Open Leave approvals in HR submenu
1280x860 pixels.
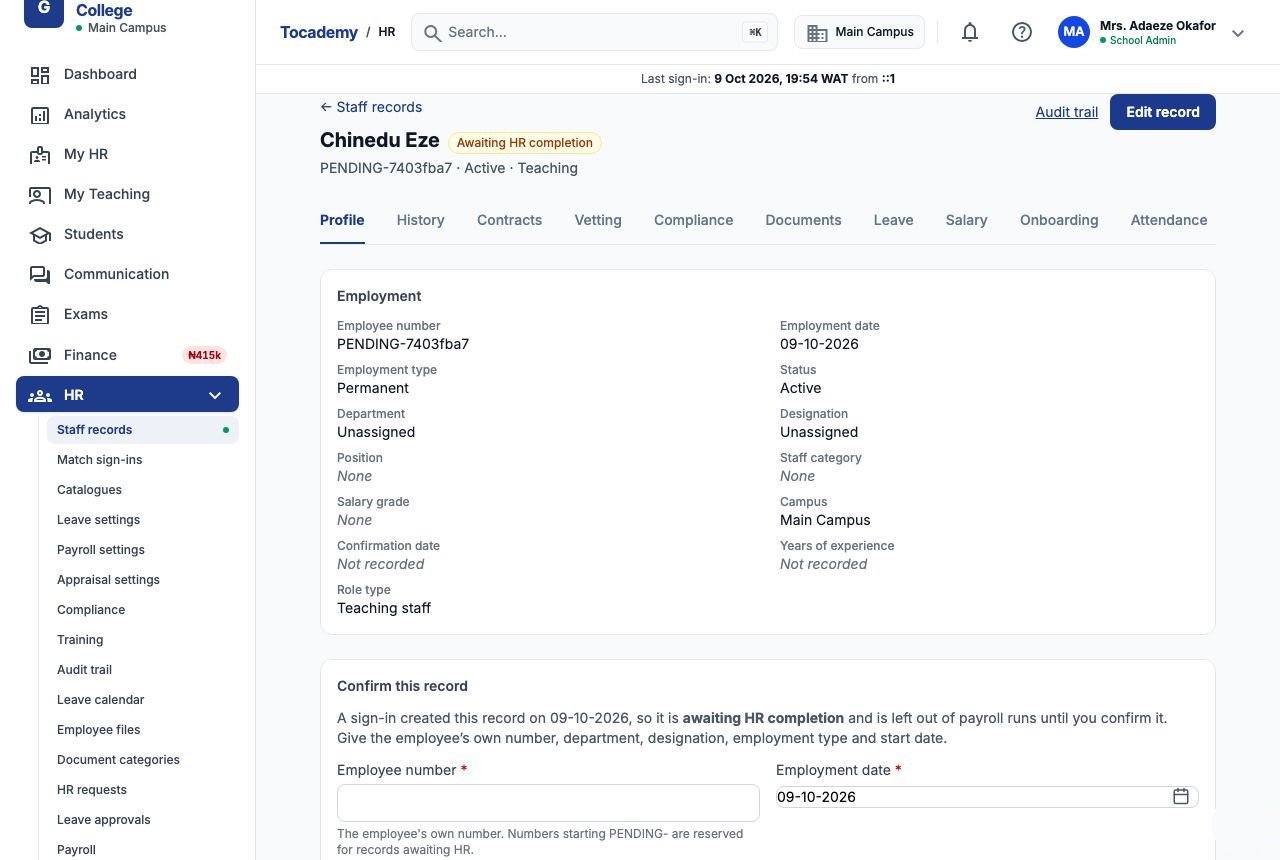click(x=104, y=820)
